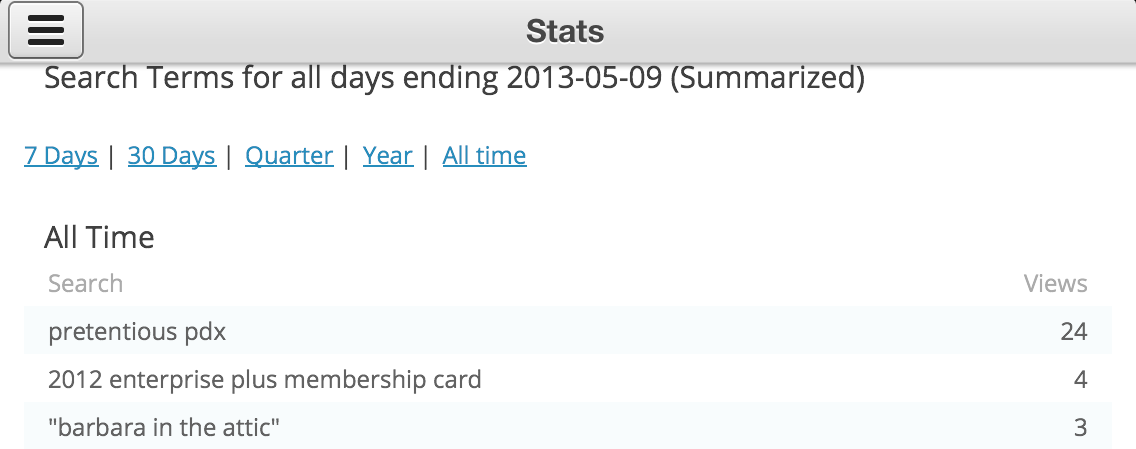Click the 24 views count
Viewport: 1136px width, 449px height.
coord(1073,332)
